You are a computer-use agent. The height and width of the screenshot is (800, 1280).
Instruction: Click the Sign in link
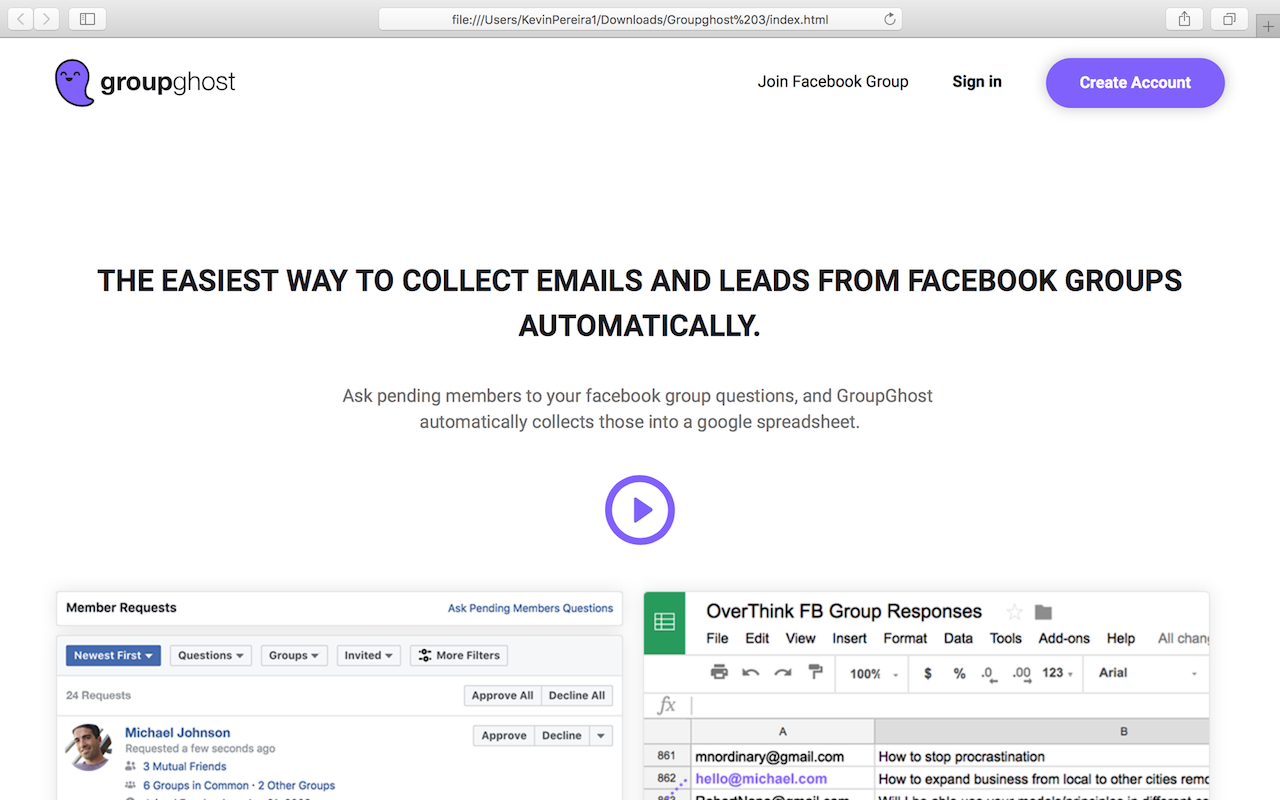pos(977,82)
